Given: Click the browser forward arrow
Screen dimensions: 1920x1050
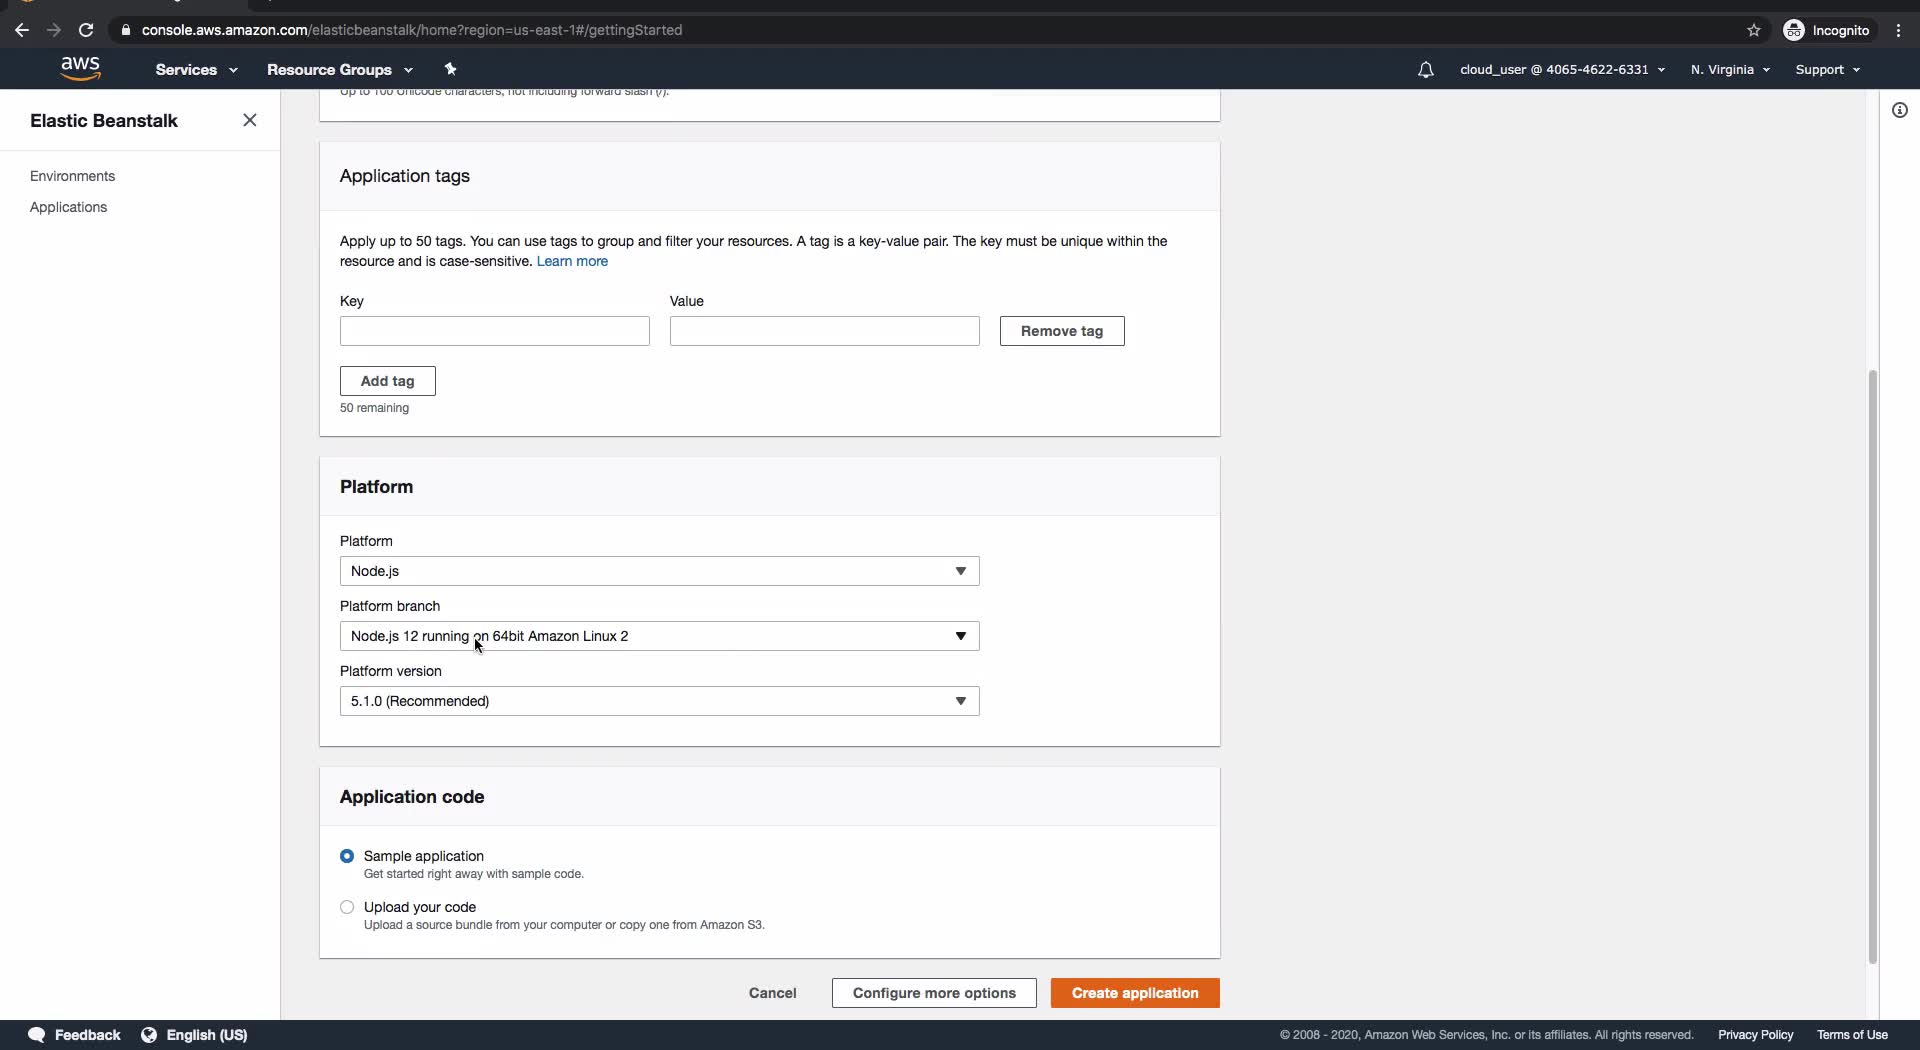Looking at the screenshot, I should tap(54, 30).
